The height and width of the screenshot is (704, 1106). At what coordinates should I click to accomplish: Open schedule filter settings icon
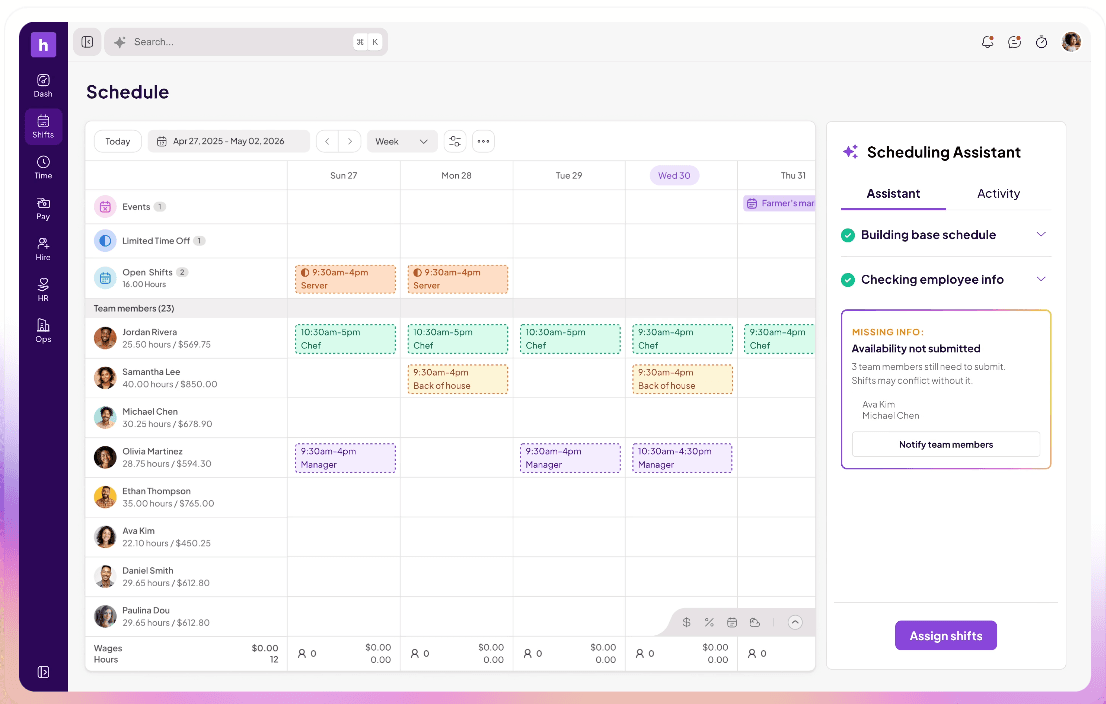pyautogui.click(x=455, y=141)
